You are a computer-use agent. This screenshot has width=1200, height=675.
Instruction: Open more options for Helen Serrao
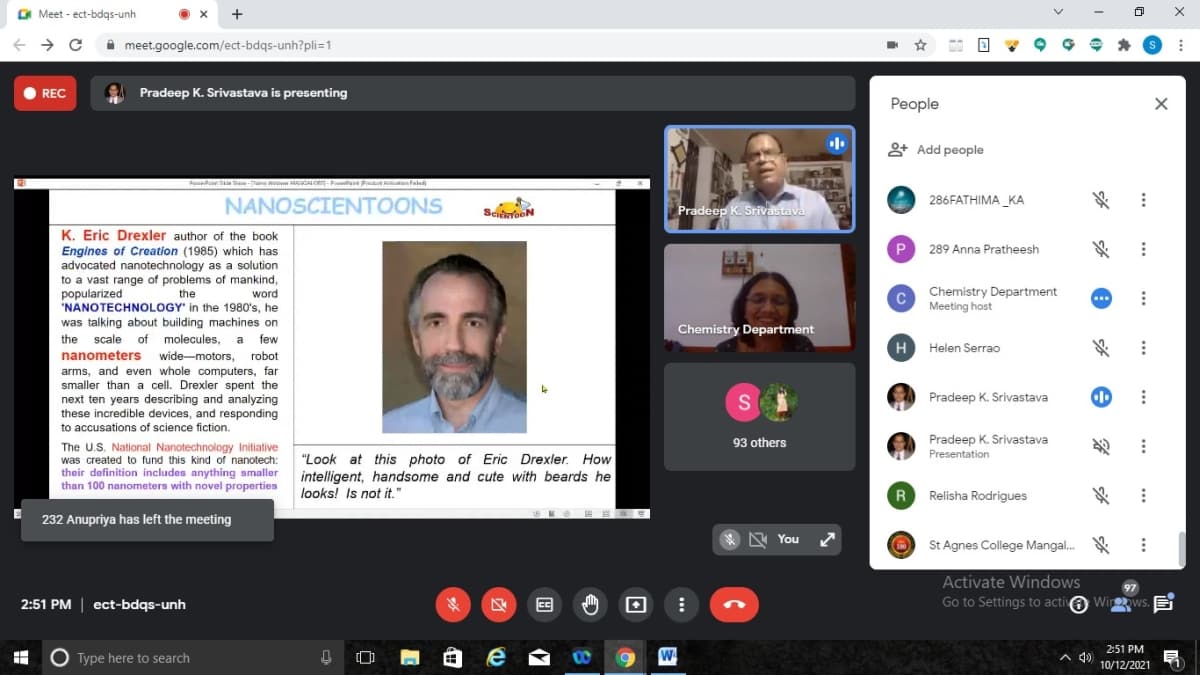[1143, 348]
